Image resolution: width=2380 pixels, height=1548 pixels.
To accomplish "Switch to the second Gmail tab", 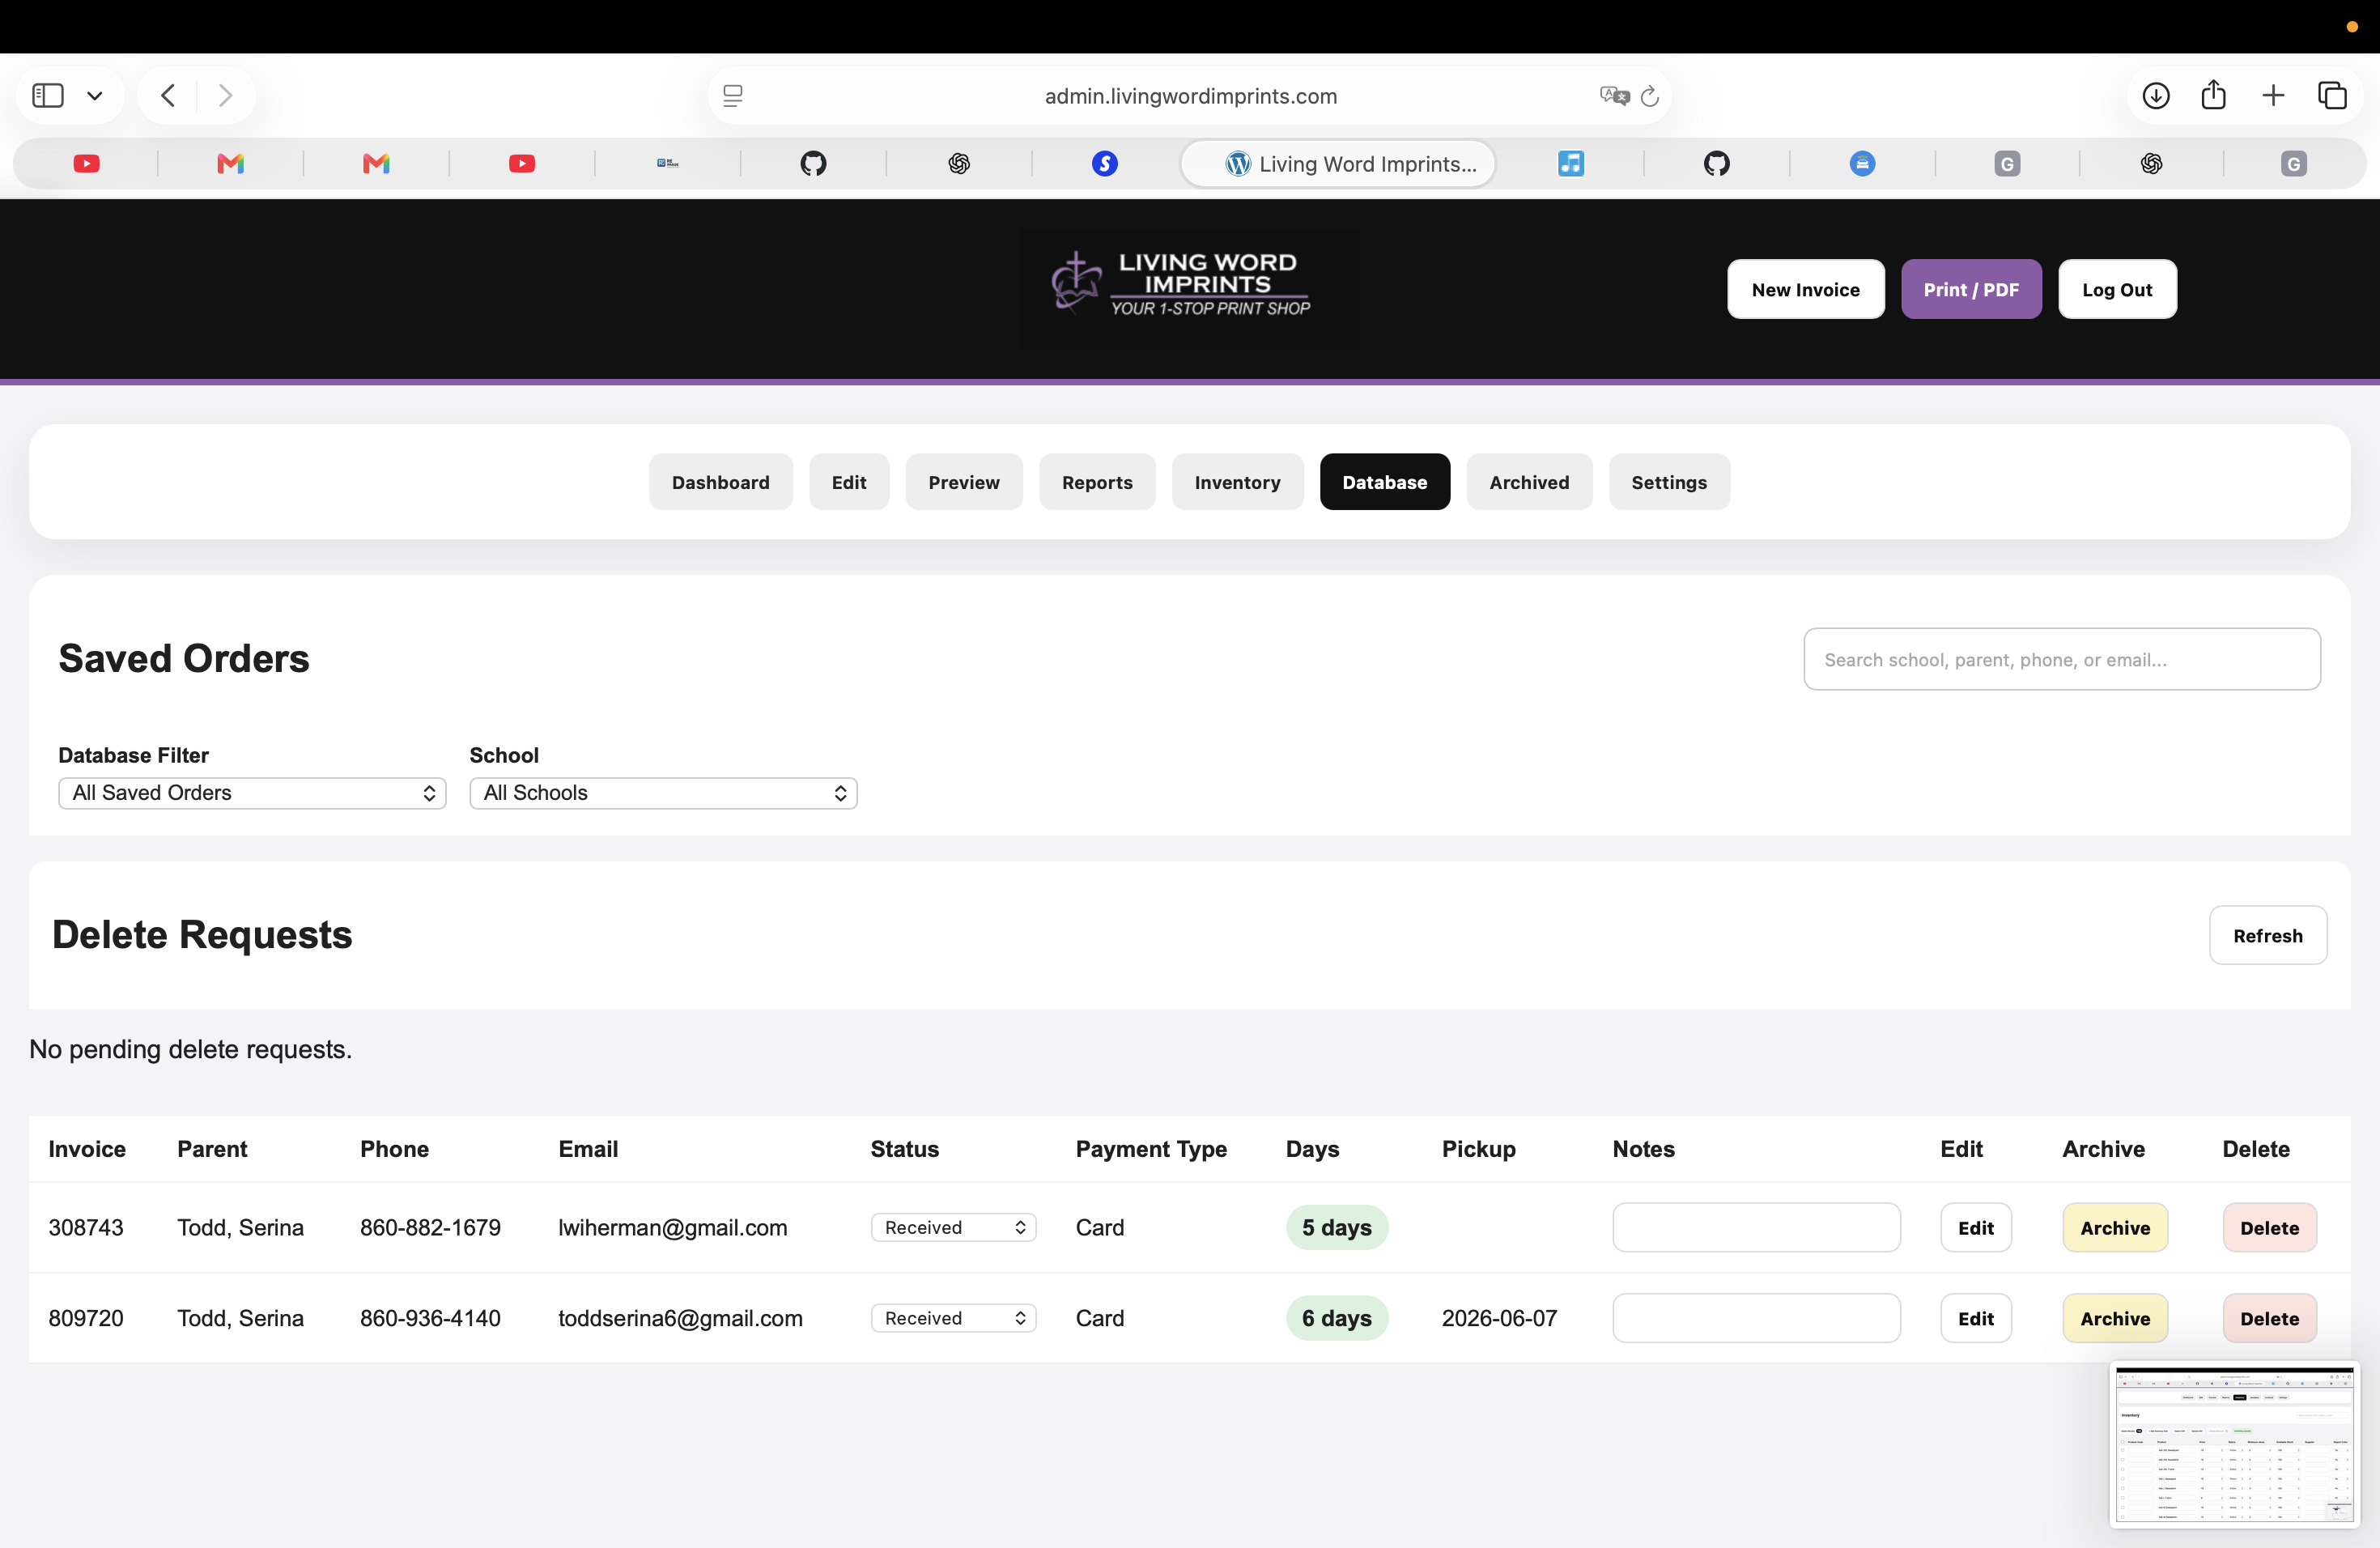I will click(x=376, y=164).
